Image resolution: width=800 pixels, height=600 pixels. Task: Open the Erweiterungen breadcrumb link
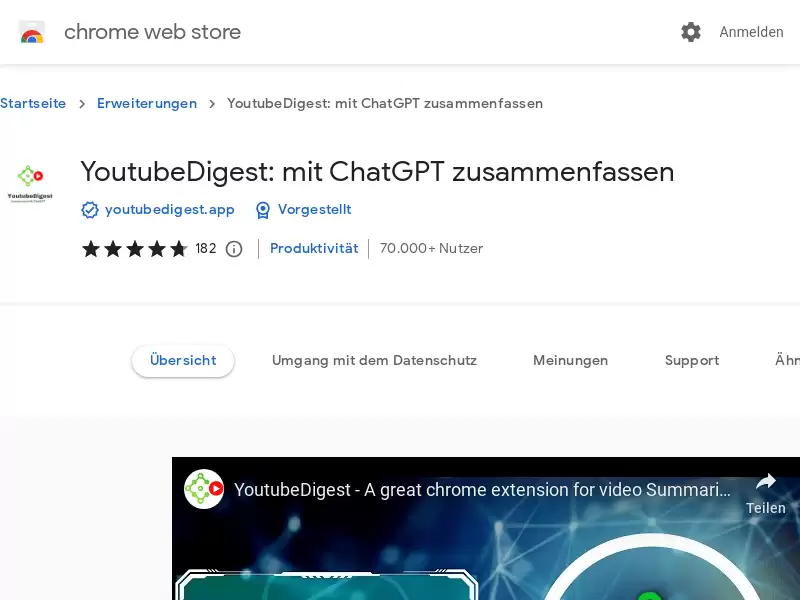tap(147, 104)
